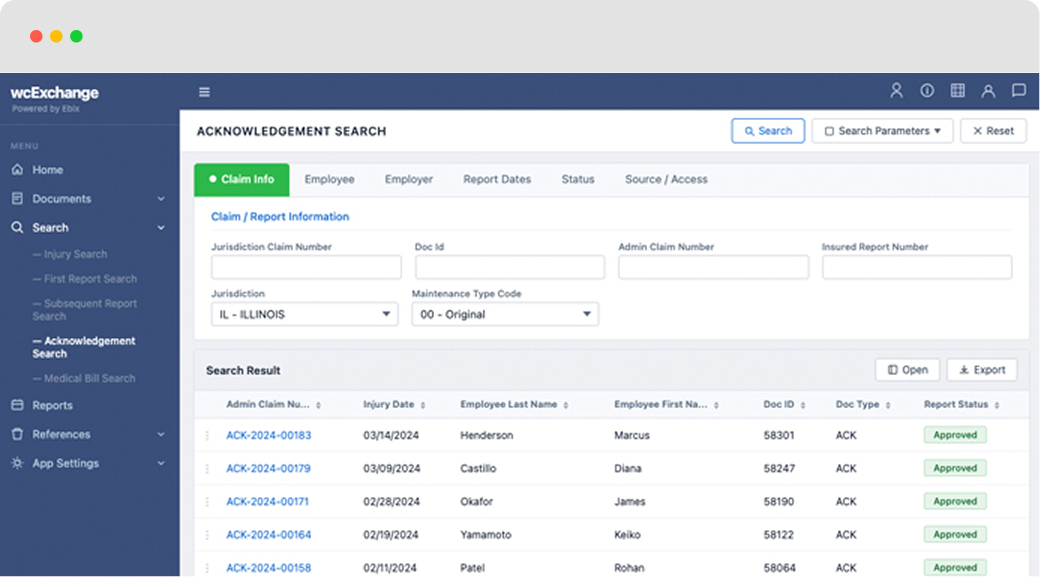Open row menu dots for ACK-2024-00164
This screenshot has height=577, width=1040.
tap(207, 535)
